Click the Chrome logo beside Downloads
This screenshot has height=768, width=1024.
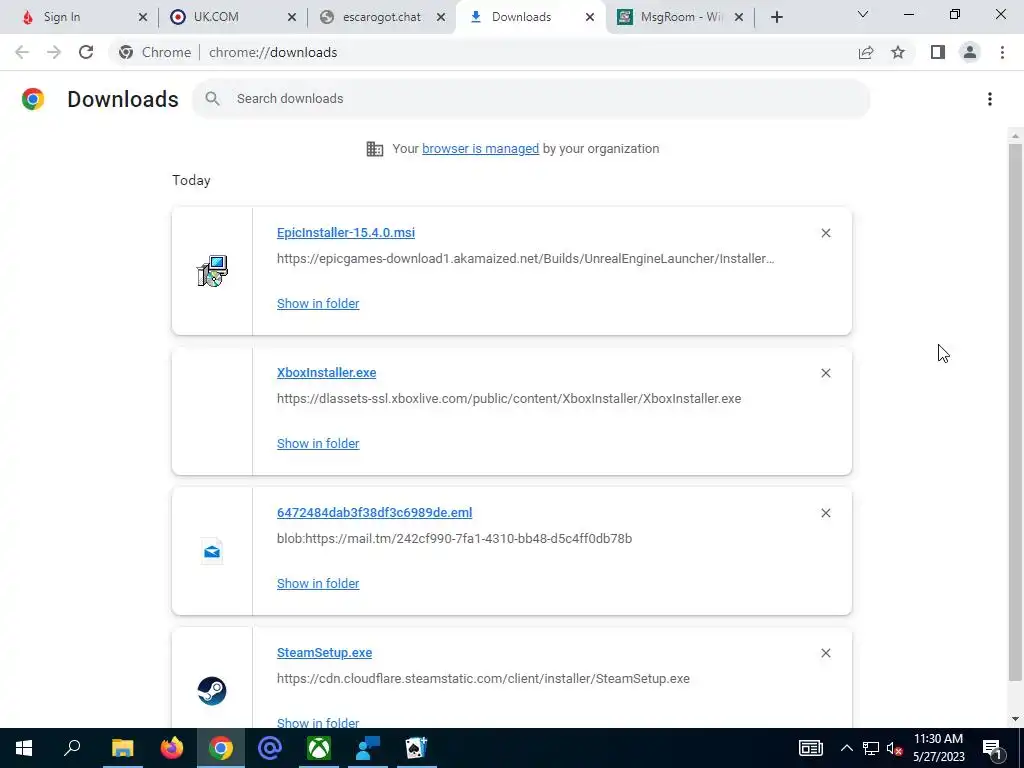[33, 99]
